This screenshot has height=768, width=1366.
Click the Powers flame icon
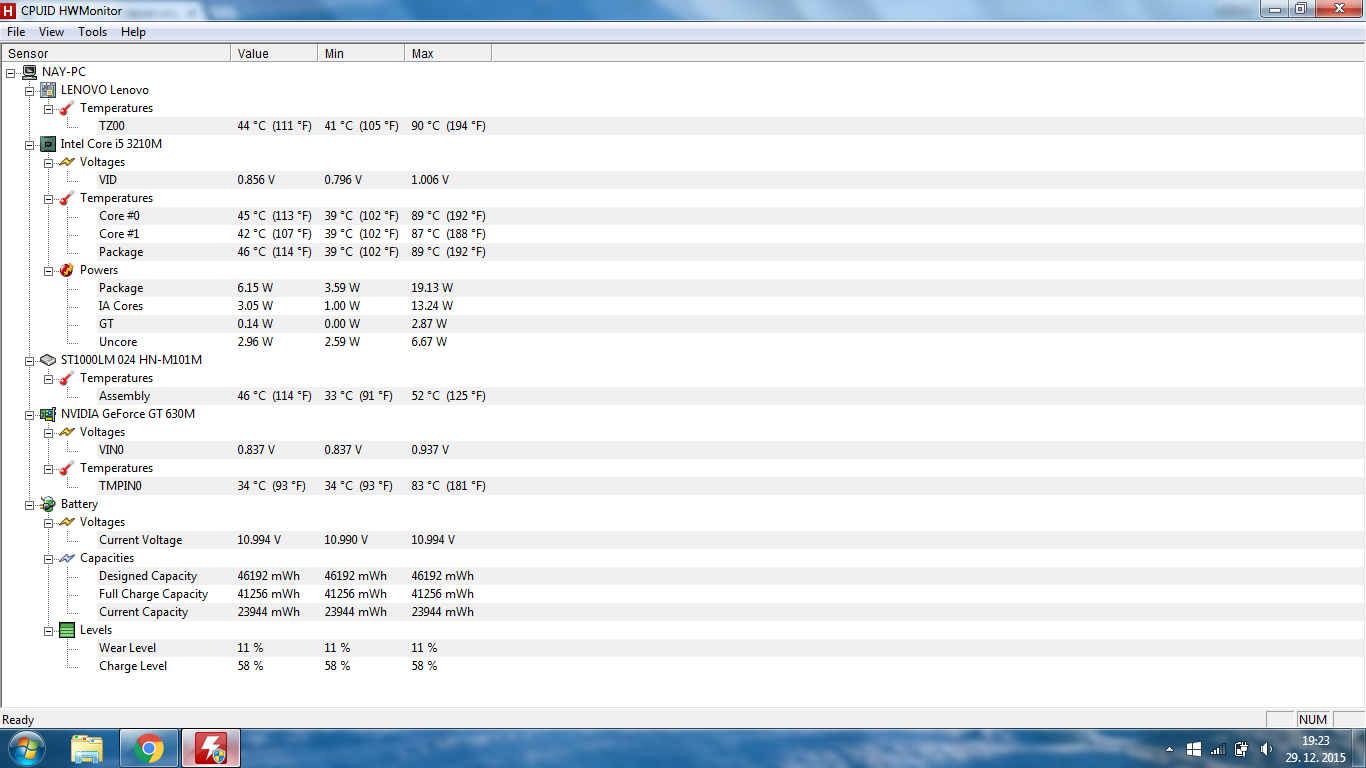point(67,270)
